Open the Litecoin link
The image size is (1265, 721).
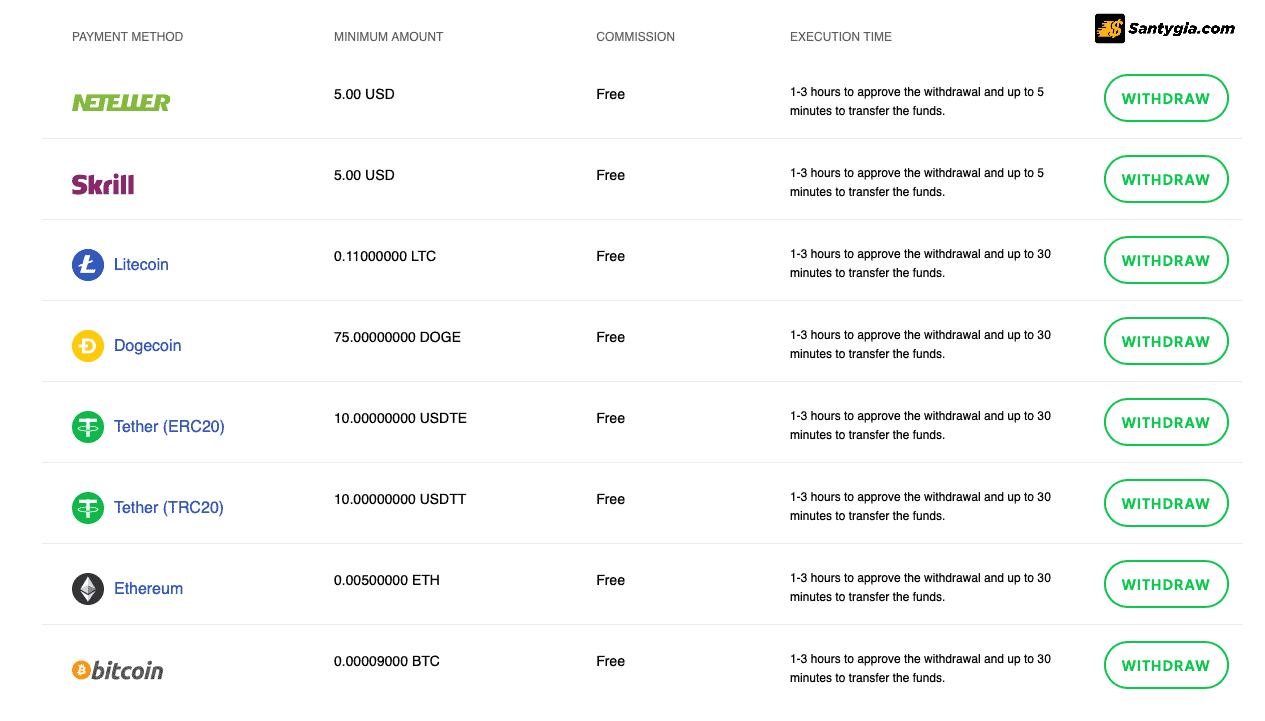click(x=141, y=265)
